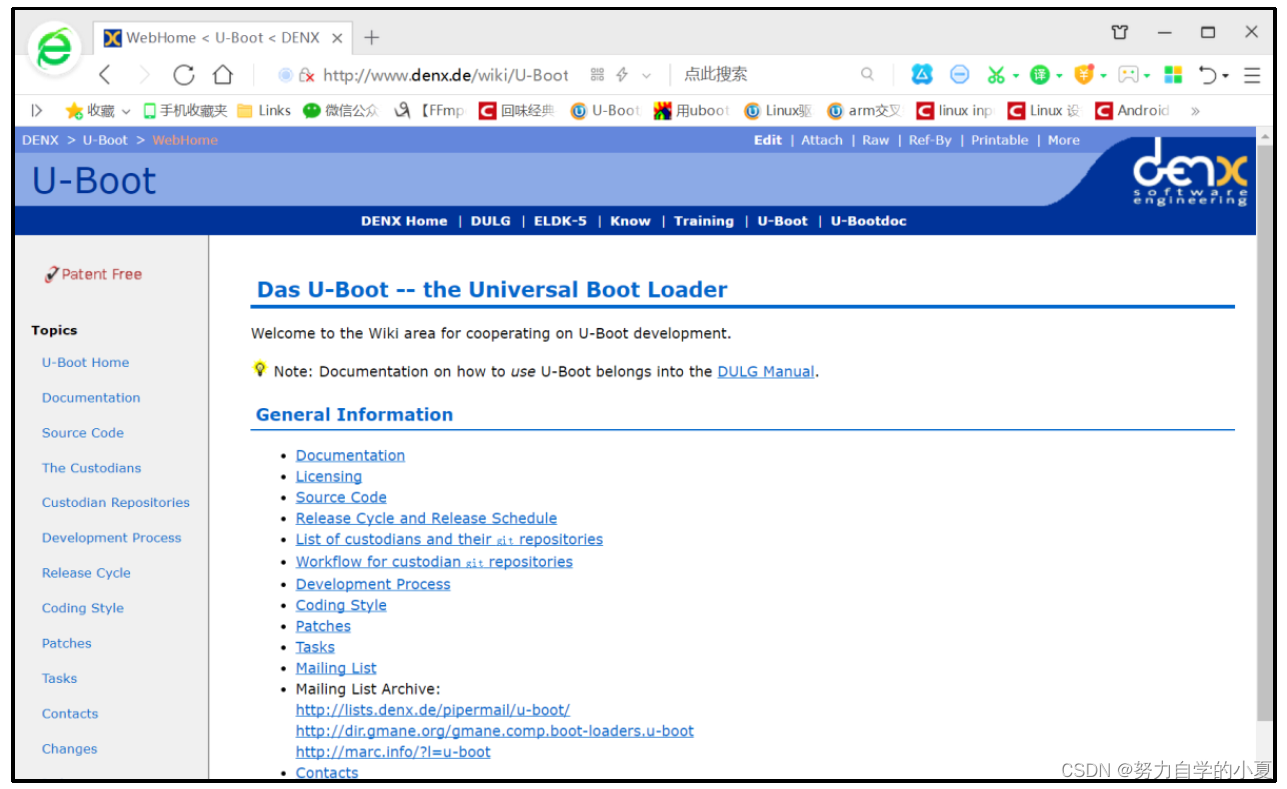Click the orange shield extension icon
Viewport: 1287px width, 789px height.
click(1084, 74)
